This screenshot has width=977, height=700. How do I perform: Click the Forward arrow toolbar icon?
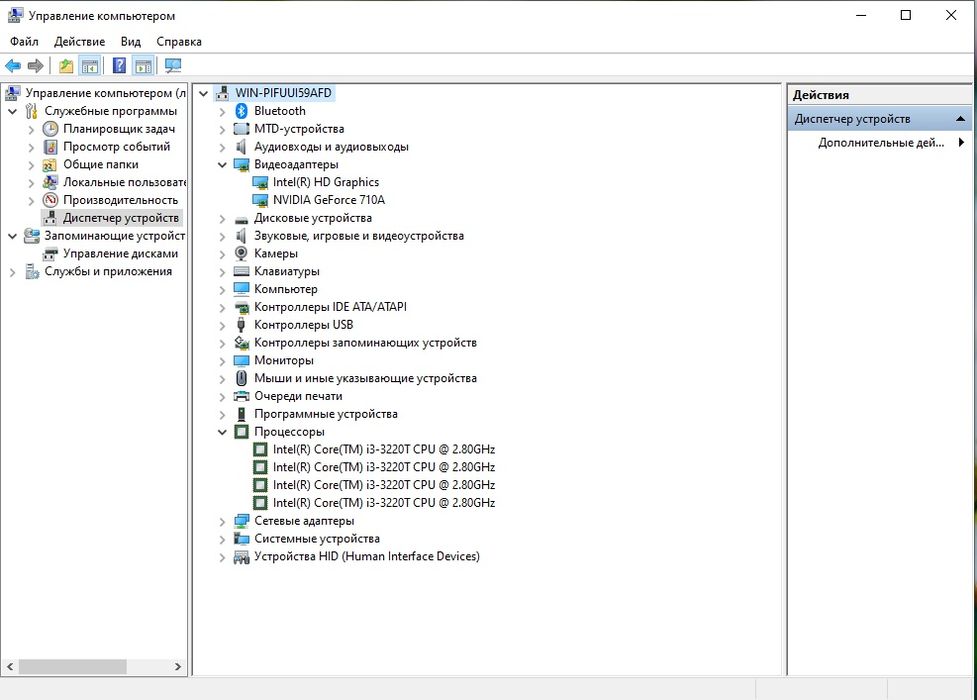pos(36,65)
